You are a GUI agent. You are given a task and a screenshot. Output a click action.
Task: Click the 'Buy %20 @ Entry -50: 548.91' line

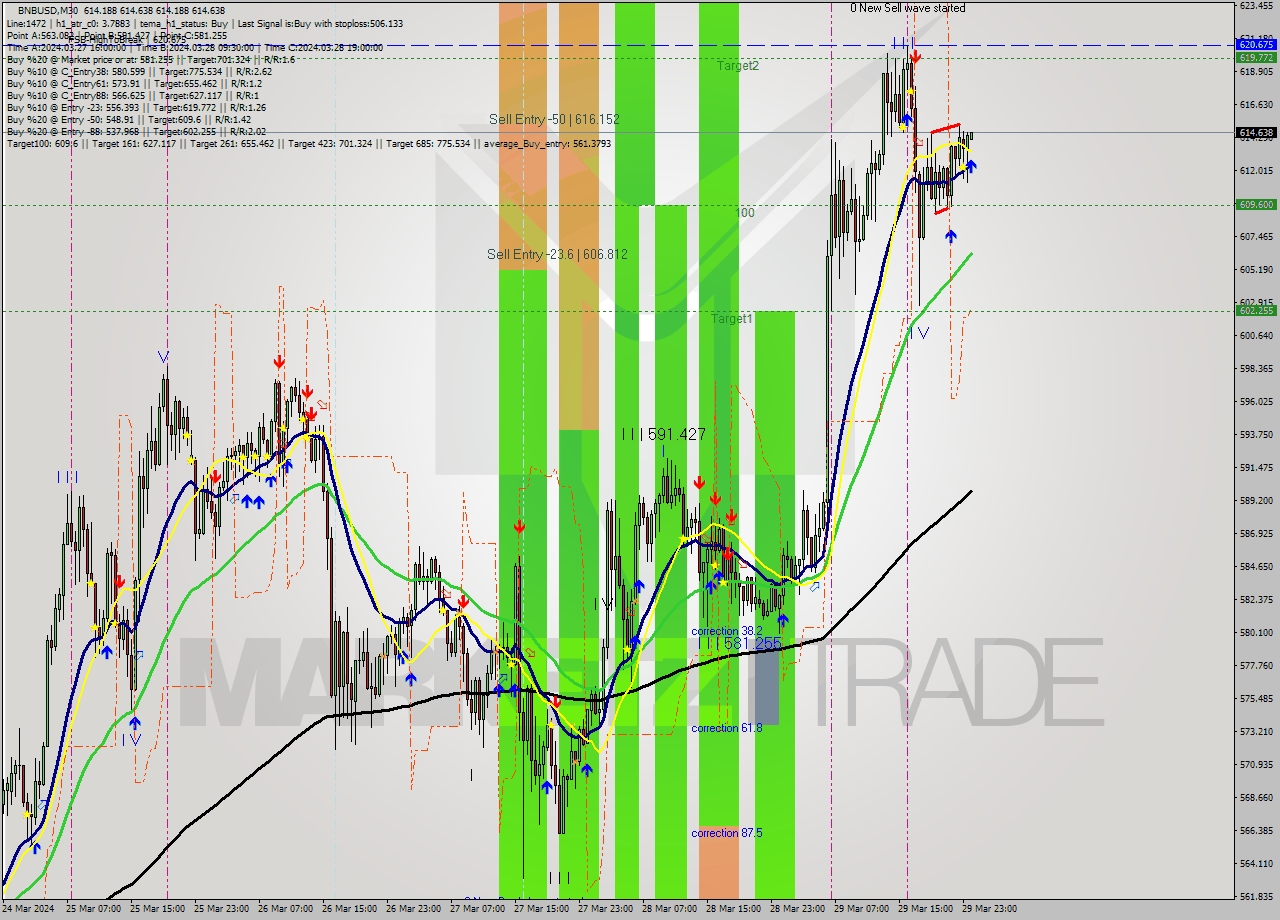[x=128, y=119]
